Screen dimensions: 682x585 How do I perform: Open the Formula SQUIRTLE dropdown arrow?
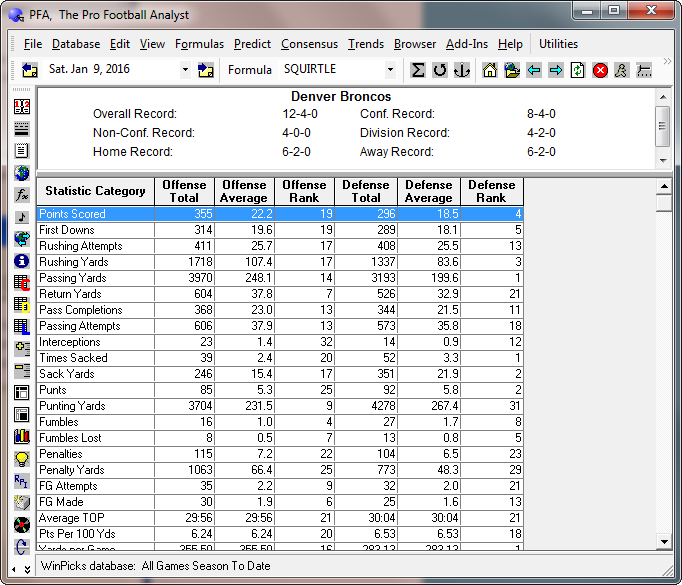[x=390, y=70]
